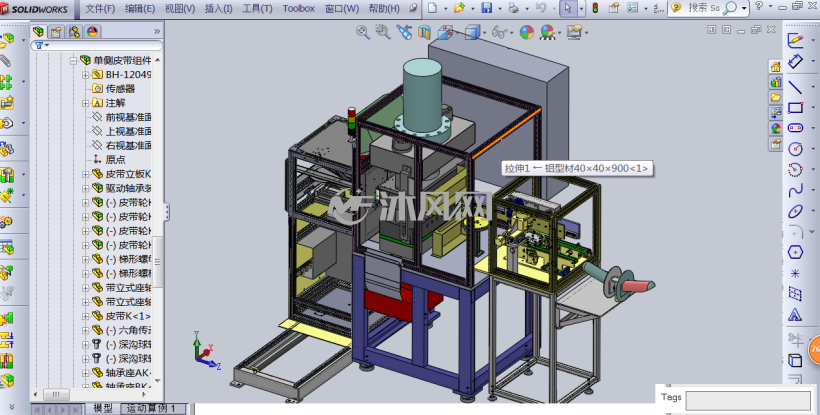Open the search box dropdown arrow
820x415 pixels.
pos(744,8)
